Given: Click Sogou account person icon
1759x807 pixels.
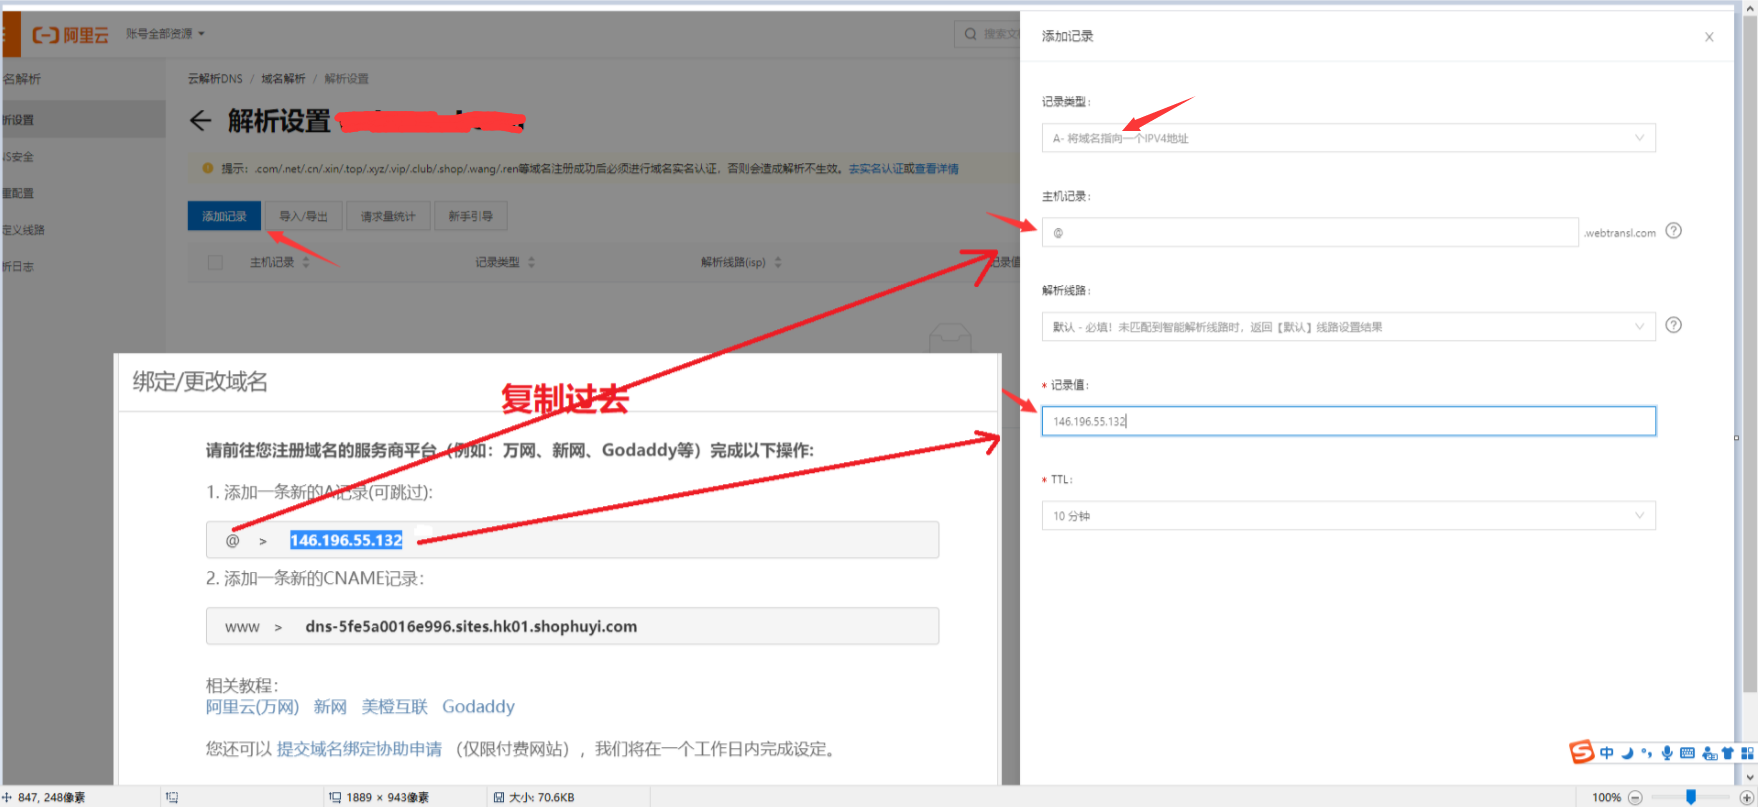Looking at the screenshot, I should [x=1709, y=753].
